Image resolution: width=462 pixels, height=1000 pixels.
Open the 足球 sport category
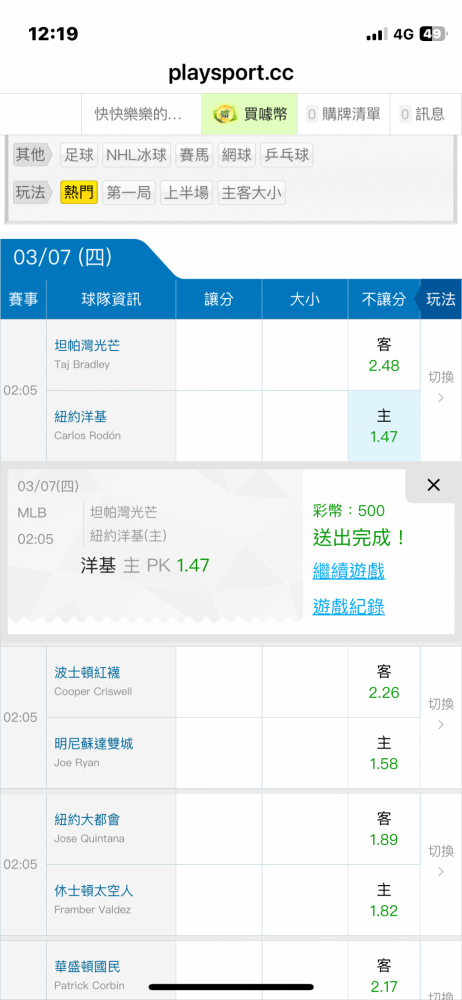coord(79,155)
